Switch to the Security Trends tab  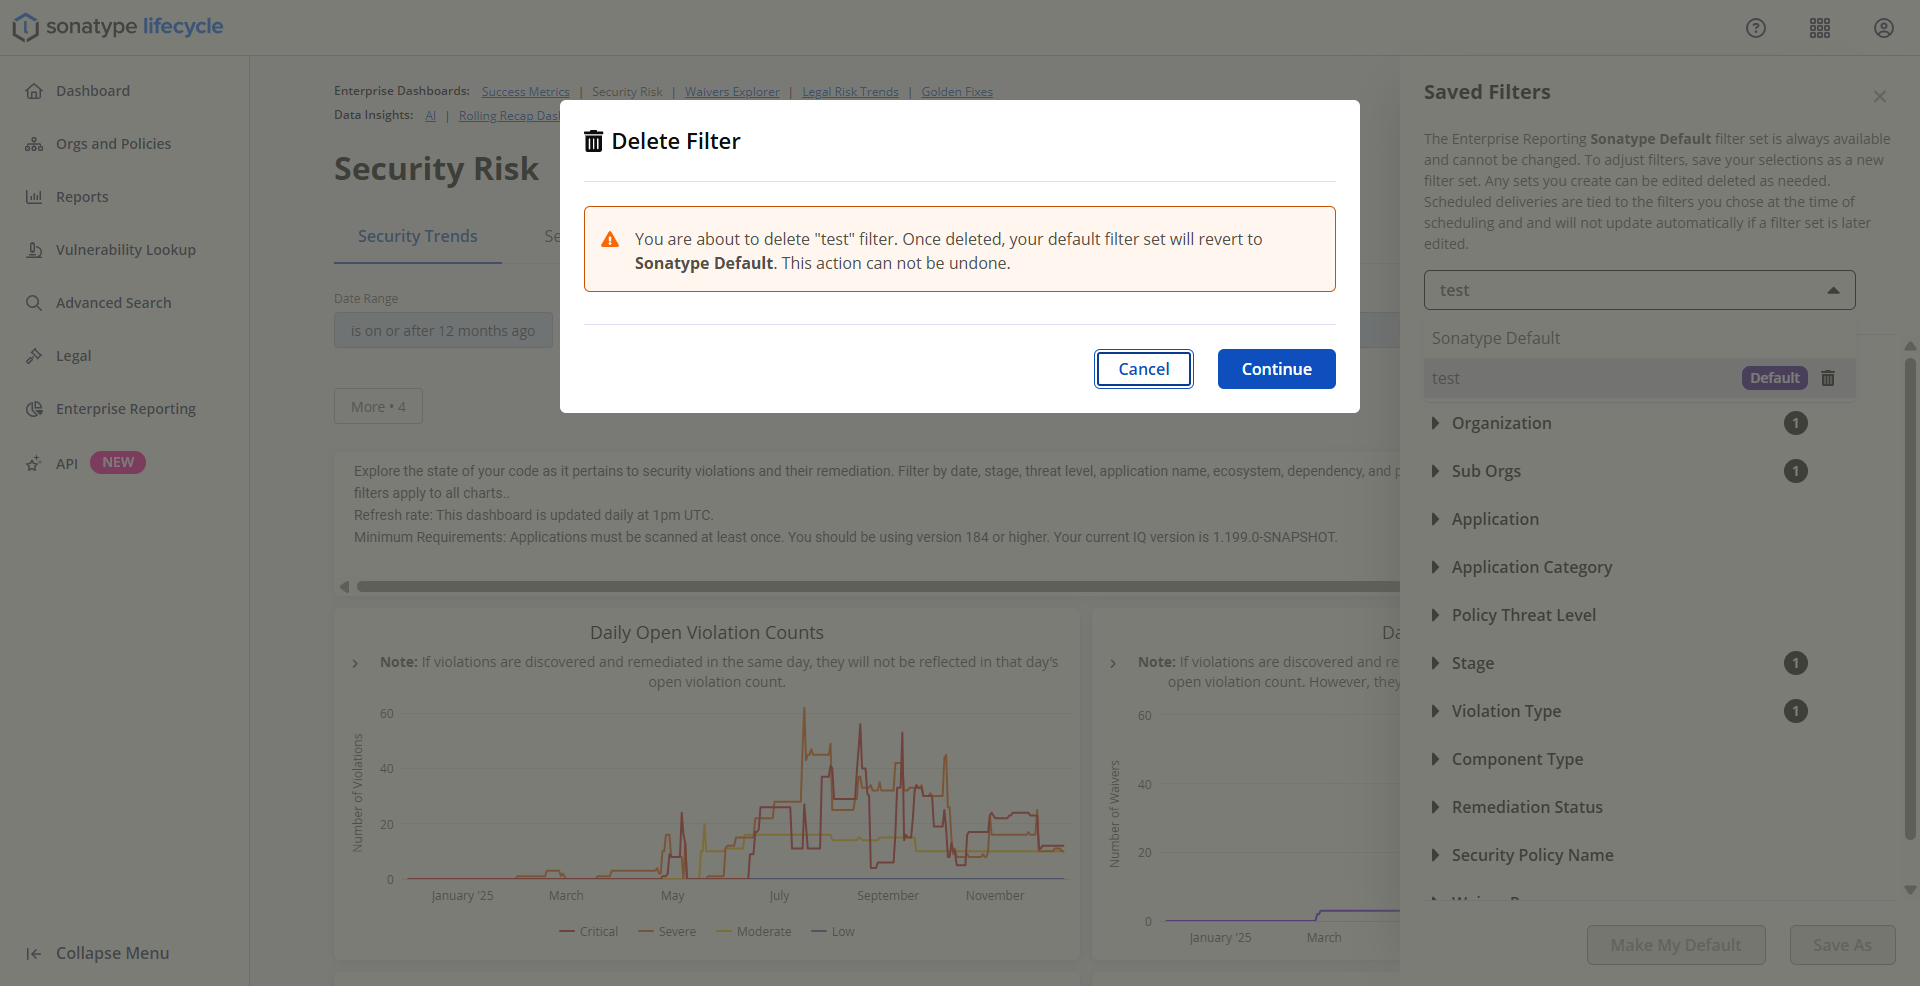pyautogui.click(x=418, y=236)
